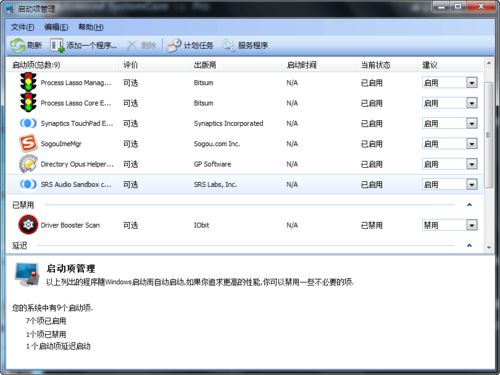
Task: Select the Directory Opus Helper icon
Action: 28,164
